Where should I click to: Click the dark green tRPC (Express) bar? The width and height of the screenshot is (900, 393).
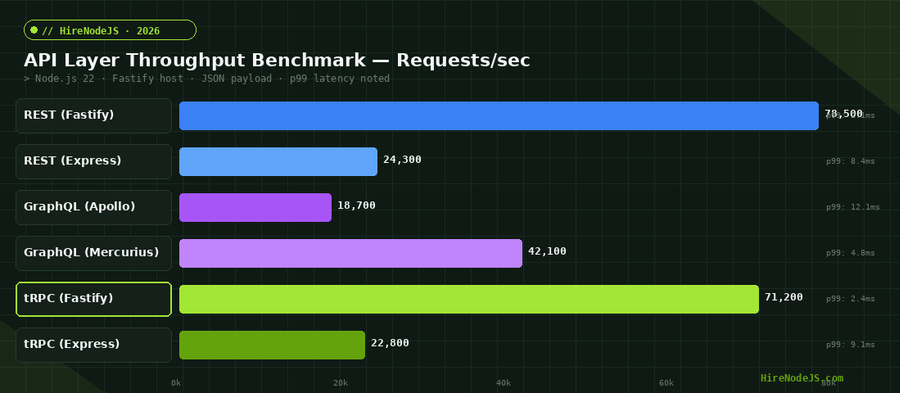272,345
